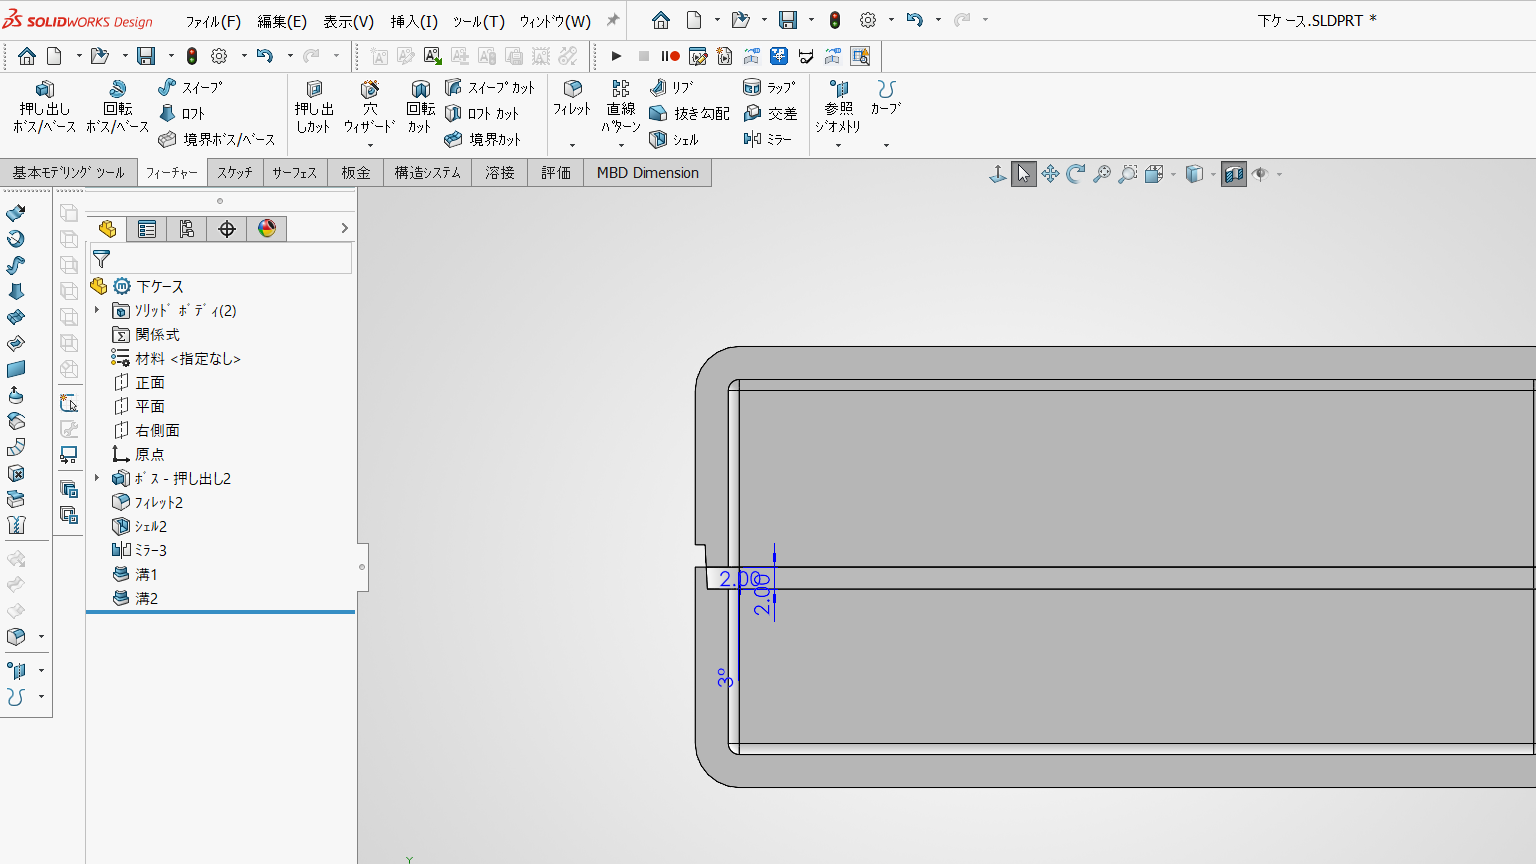The image size is (1536, 864).
Task: Open the 表示(V) menu
Action: tap(348, 21)
